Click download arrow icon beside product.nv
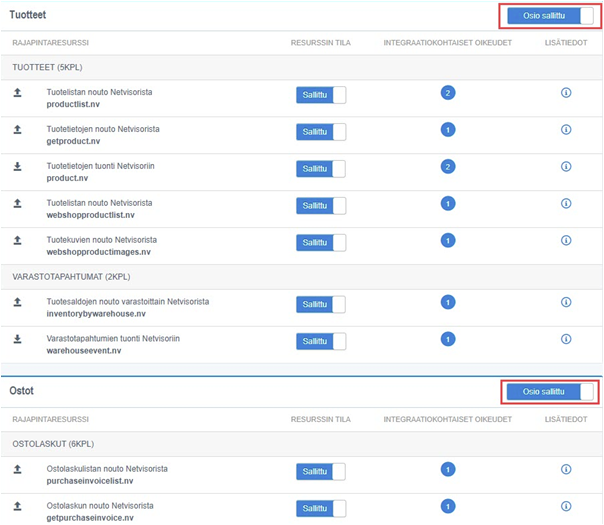This screenshot has width=604, height=525. click(x=17, y=168)
